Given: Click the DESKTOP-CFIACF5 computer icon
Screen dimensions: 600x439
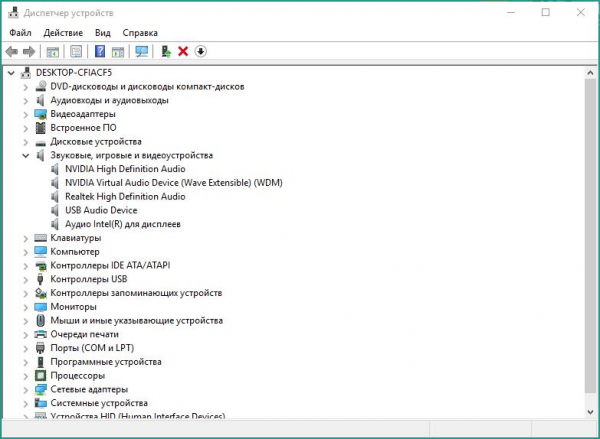Looking at the screenshot, I should tap(26, 73).
